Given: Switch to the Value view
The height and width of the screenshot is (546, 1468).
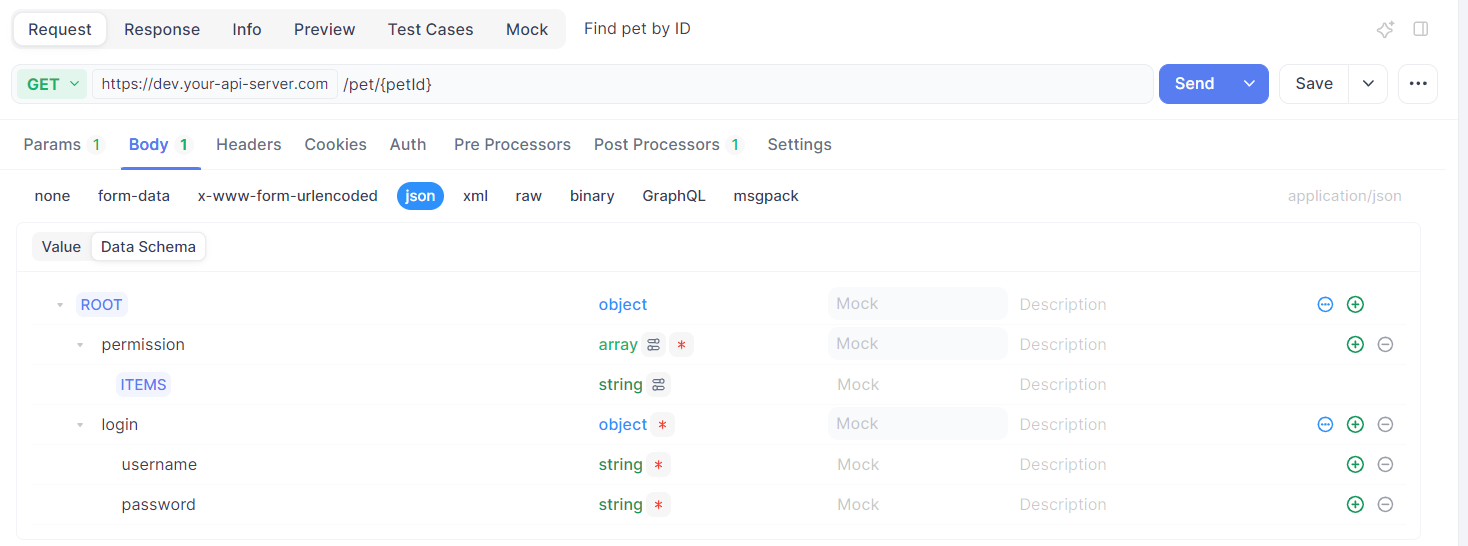Looking at the screenshot, I should (x=61, y=247).
